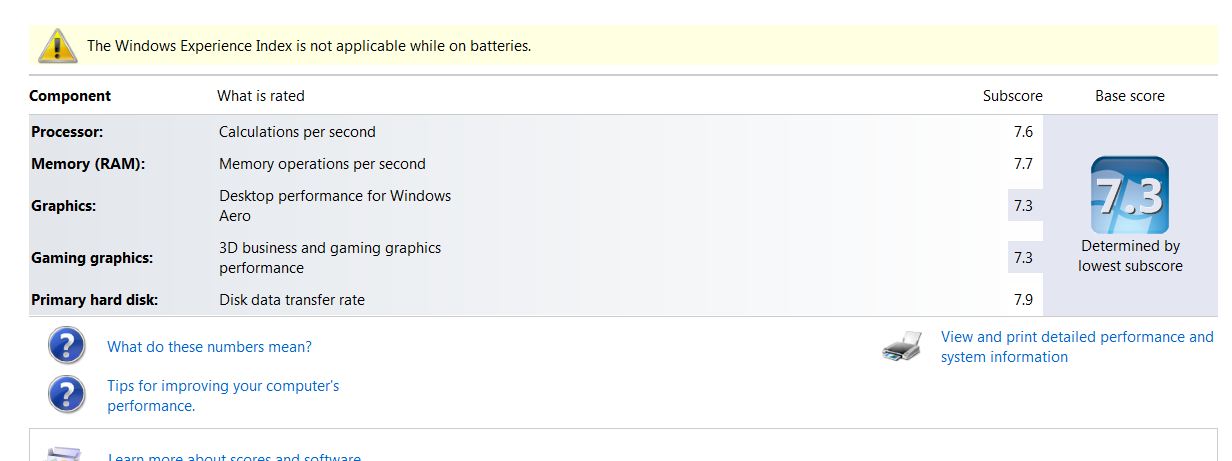Viewport: 1232px width, 461px height.
Task: Click the Graphics subscore 7.3
Action: (1023, 206)
